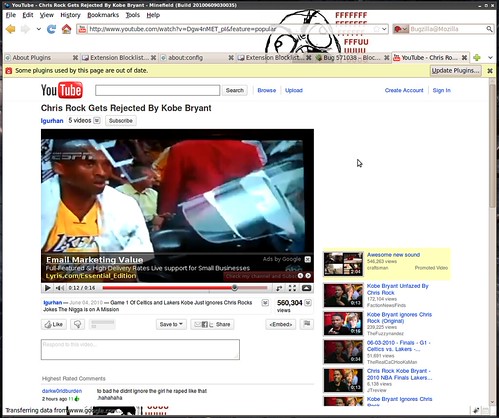The image size is (499, 418).
Task: Dislike the video with thumbs down
Action: (78, 324)
